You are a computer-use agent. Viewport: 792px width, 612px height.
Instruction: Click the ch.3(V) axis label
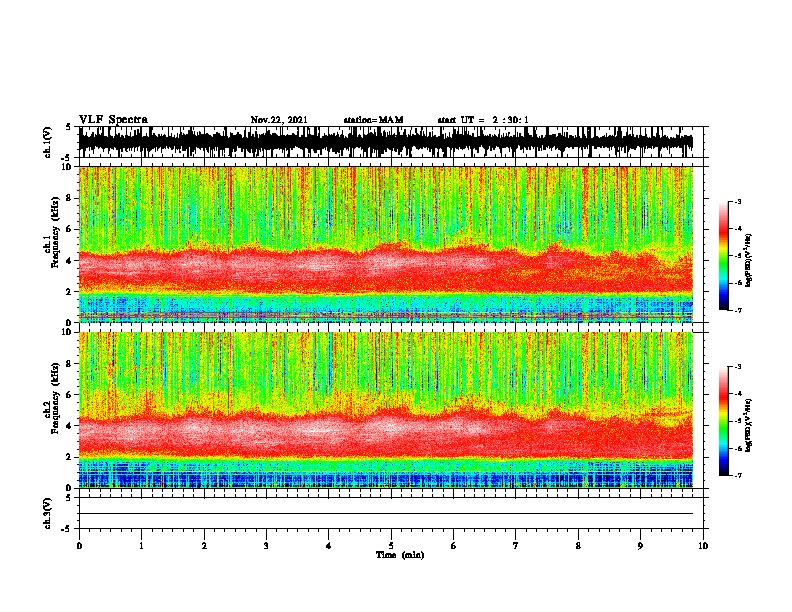48,513
